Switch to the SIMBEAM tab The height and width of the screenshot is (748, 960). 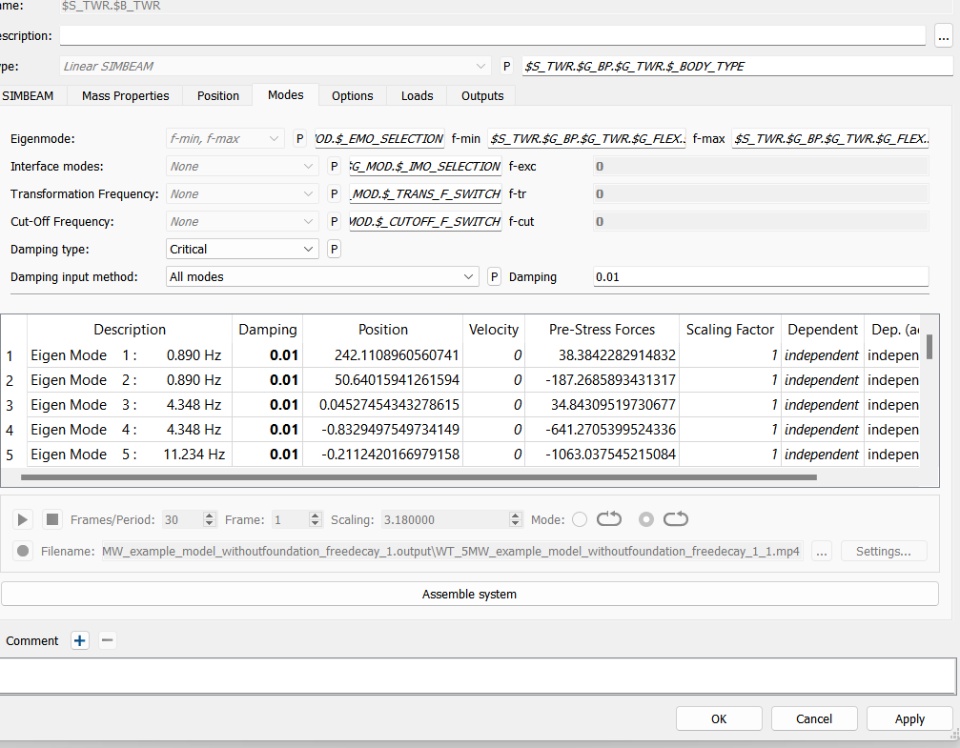point(28,95)
